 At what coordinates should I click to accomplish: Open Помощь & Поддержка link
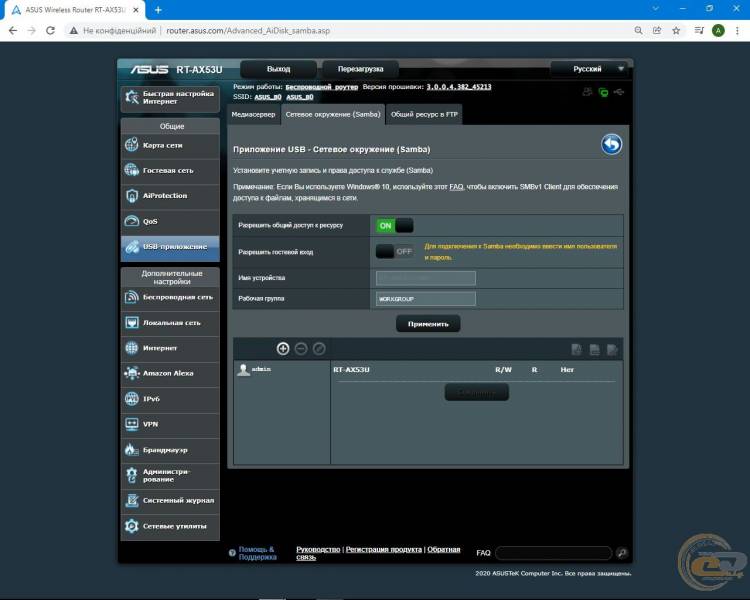257,553
